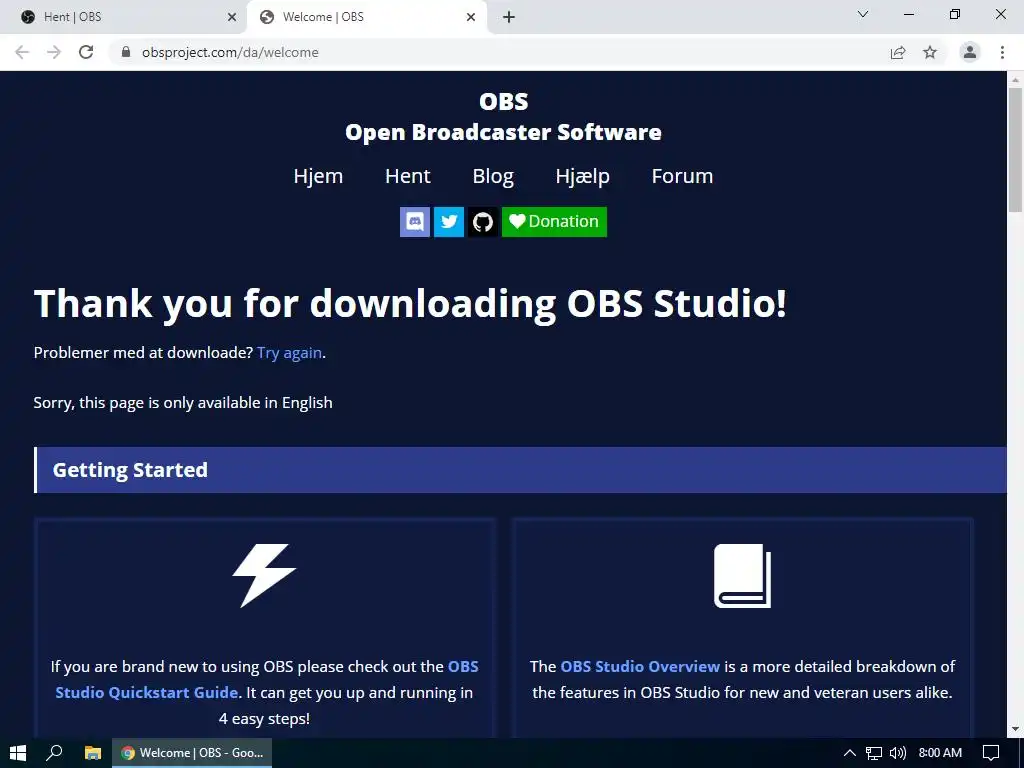Click the green Donation button
Screen dimensions: 1024x768
pos(554,222)
